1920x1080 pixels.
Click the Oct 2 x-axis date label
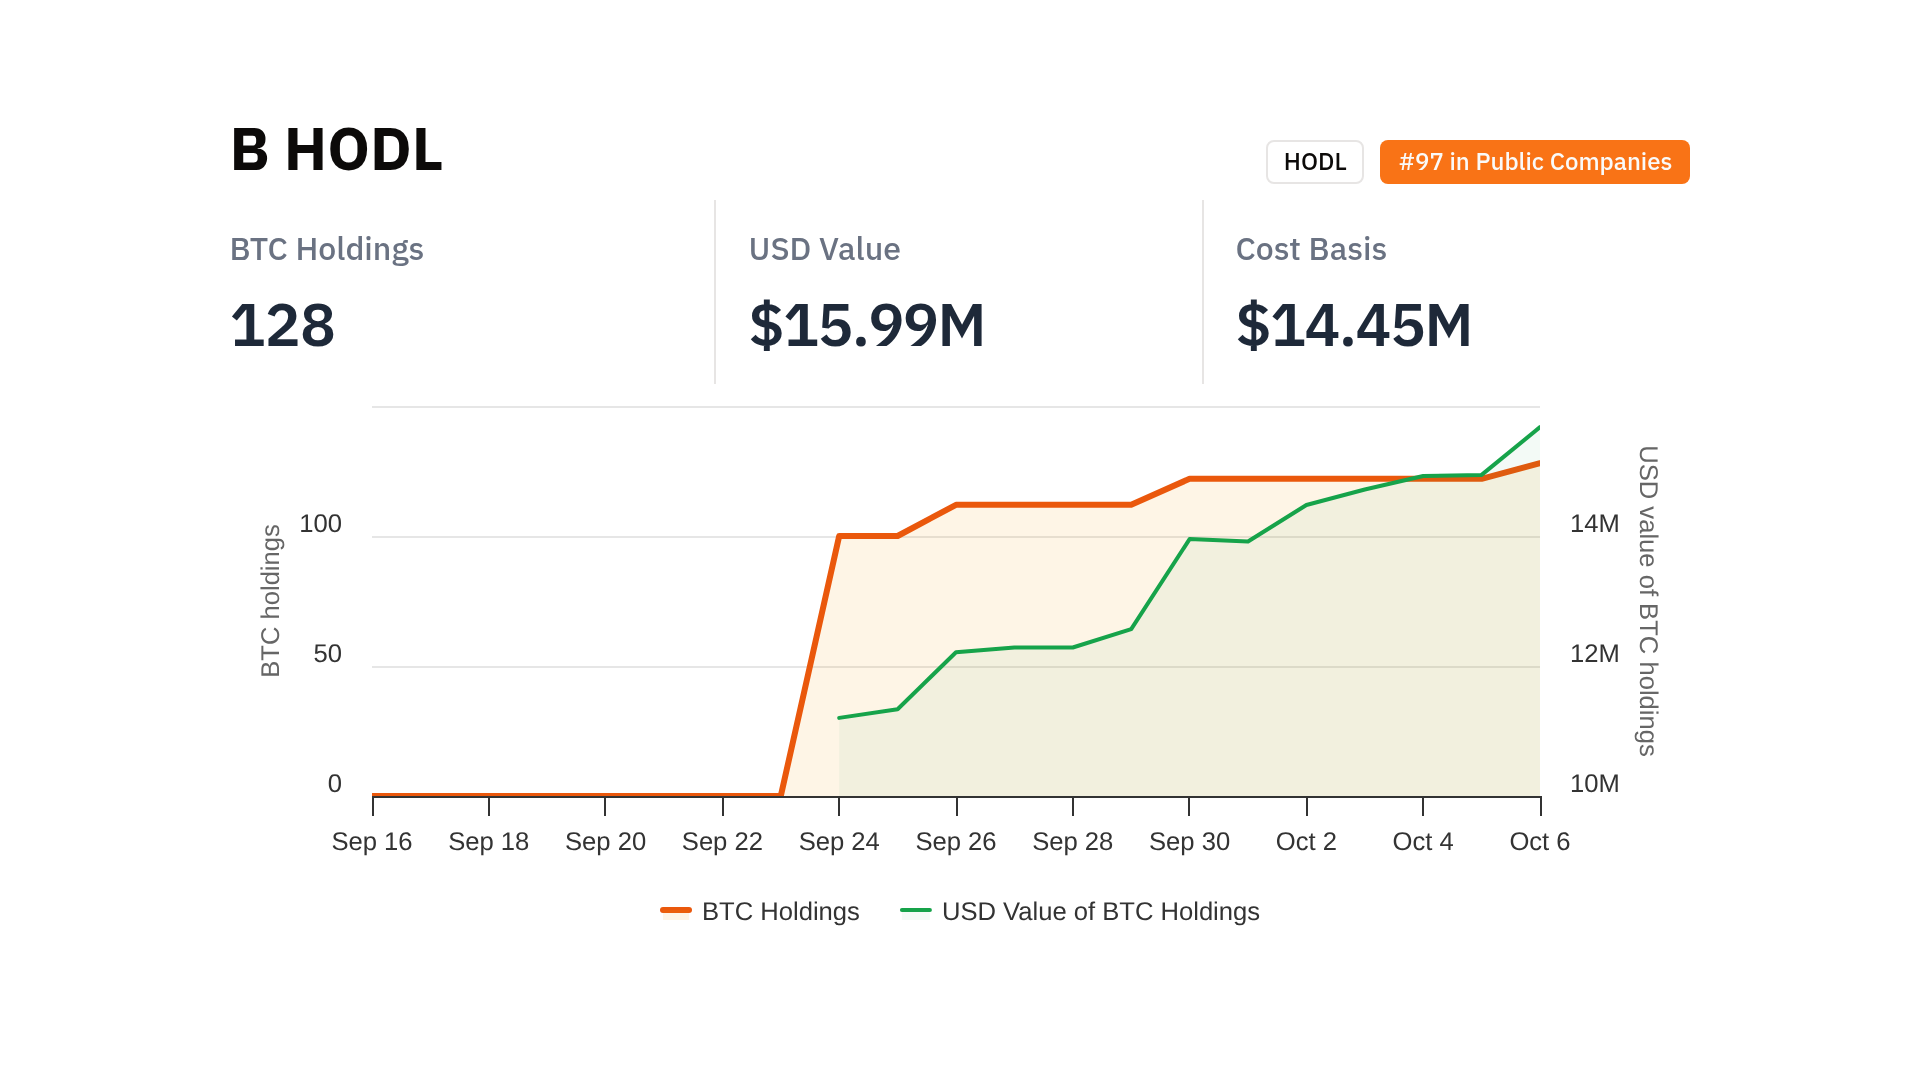1306,841
